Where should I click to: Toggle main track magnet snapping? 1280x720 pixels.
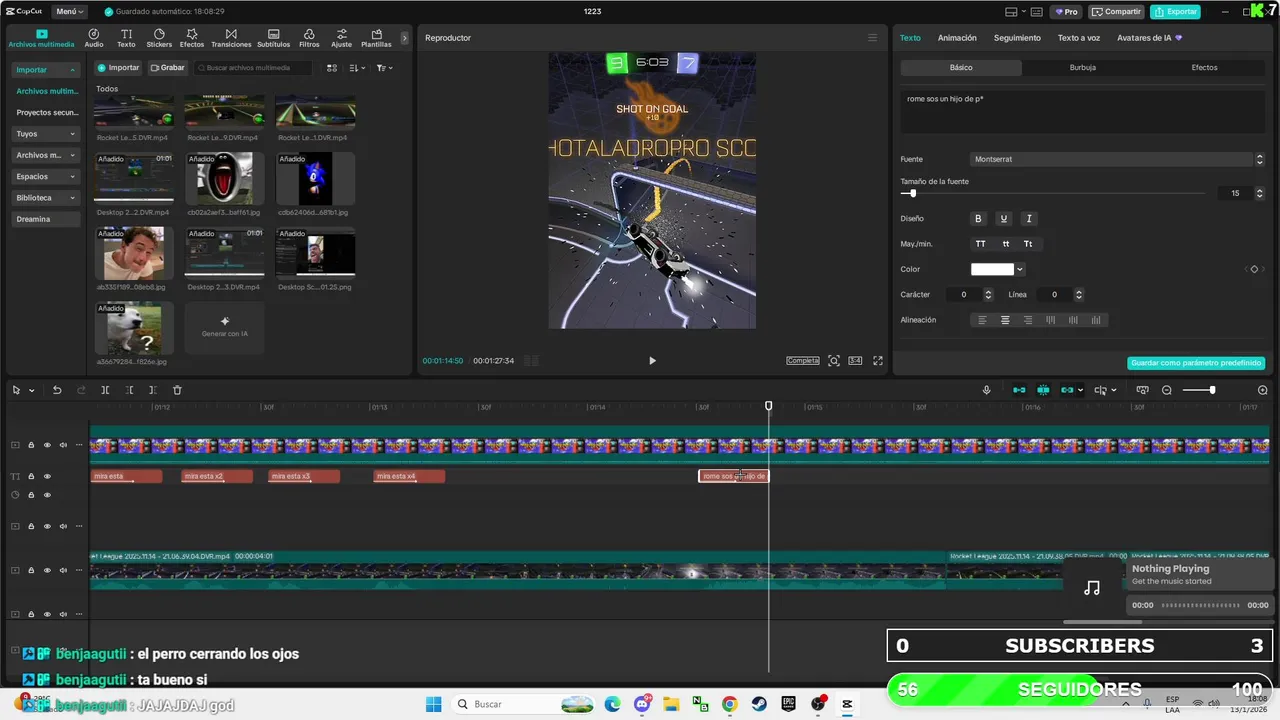[x=1019, y=390]
